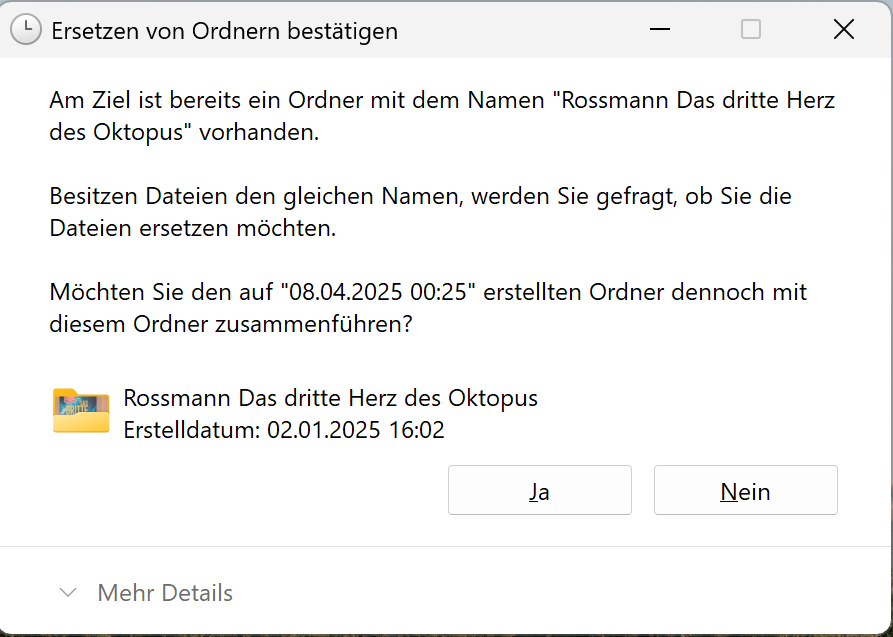Click the "Möchten Sie den auf" question line
Image resolution: width=893 pixels, height=637 pixels.
160,293
